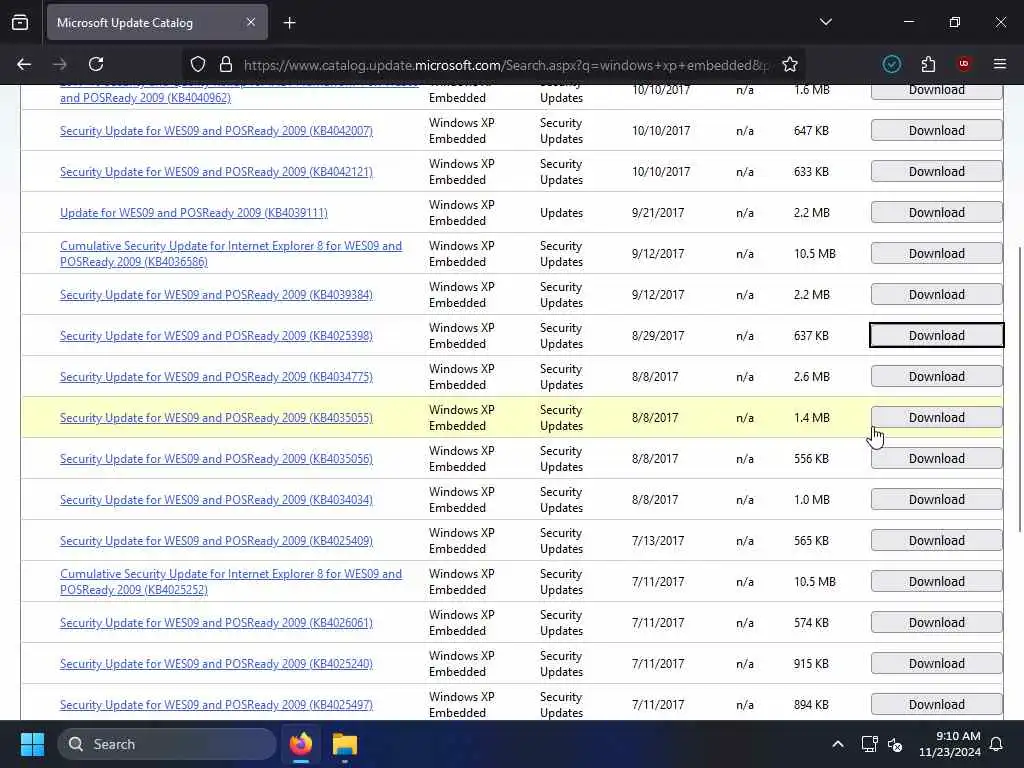Open the notifications bell icon
The image size is (1024, 768).
pyautogui.click(x=997, y=744)
